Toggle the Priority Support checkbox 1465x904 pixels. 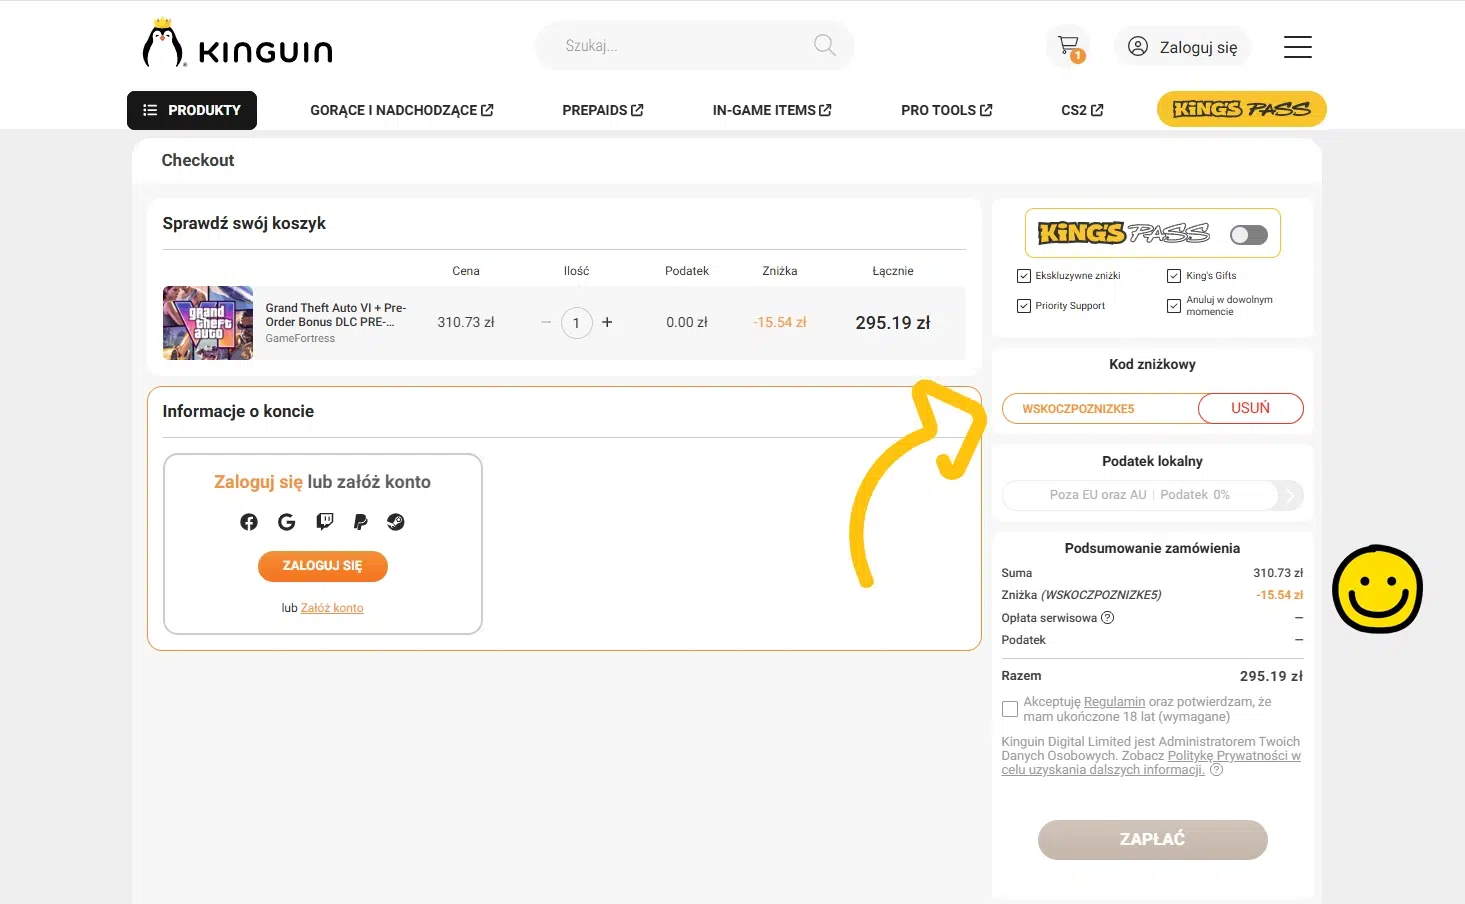click(1023, 306)
